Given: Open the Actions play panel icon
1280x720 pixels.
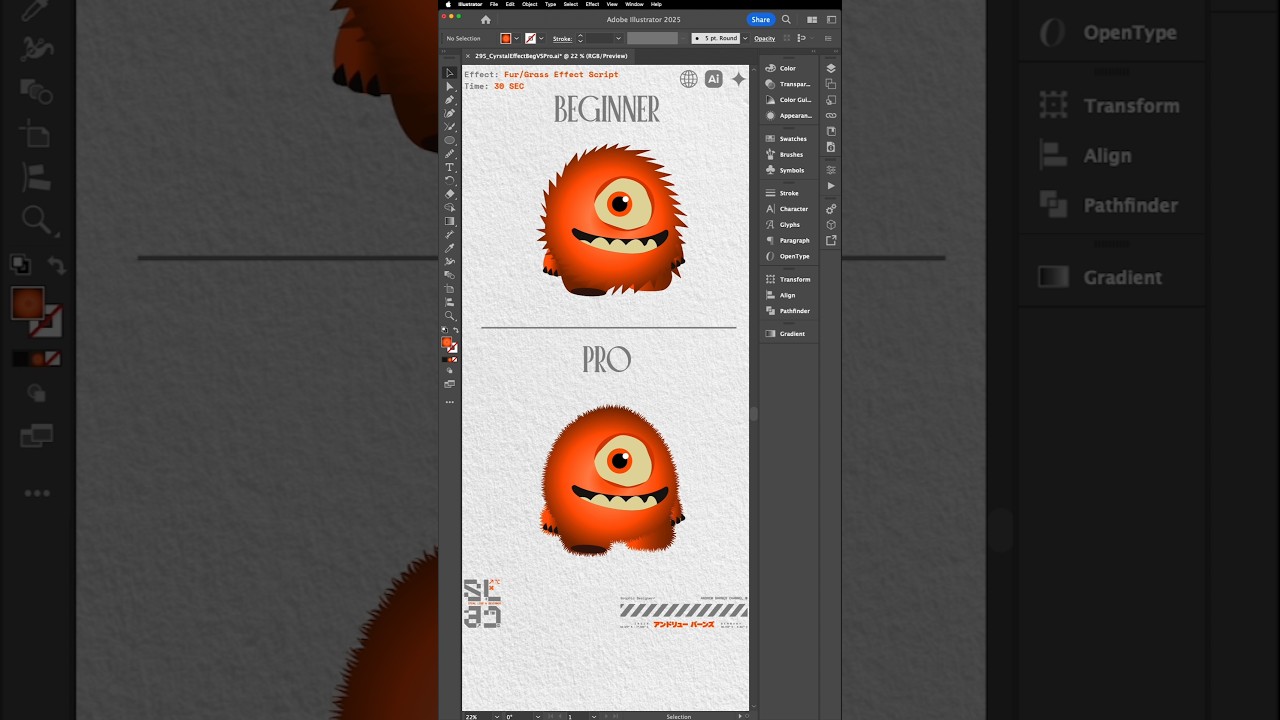Looking at the screenshot, I should (831, 186).
